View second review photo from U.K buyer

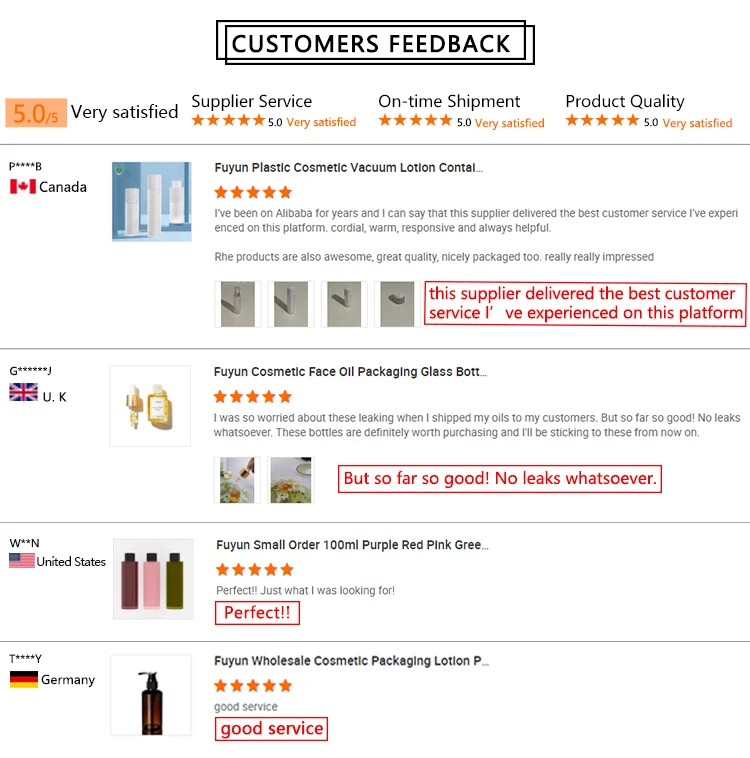click(291, 479)
